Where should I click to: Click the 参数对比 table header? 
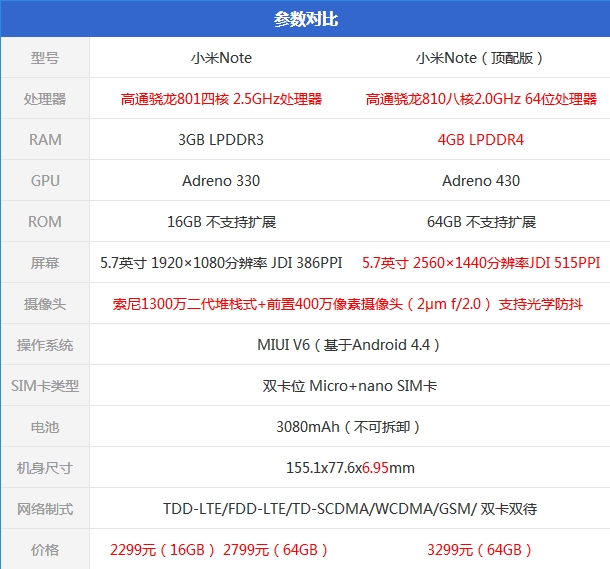tap(305, 19)
